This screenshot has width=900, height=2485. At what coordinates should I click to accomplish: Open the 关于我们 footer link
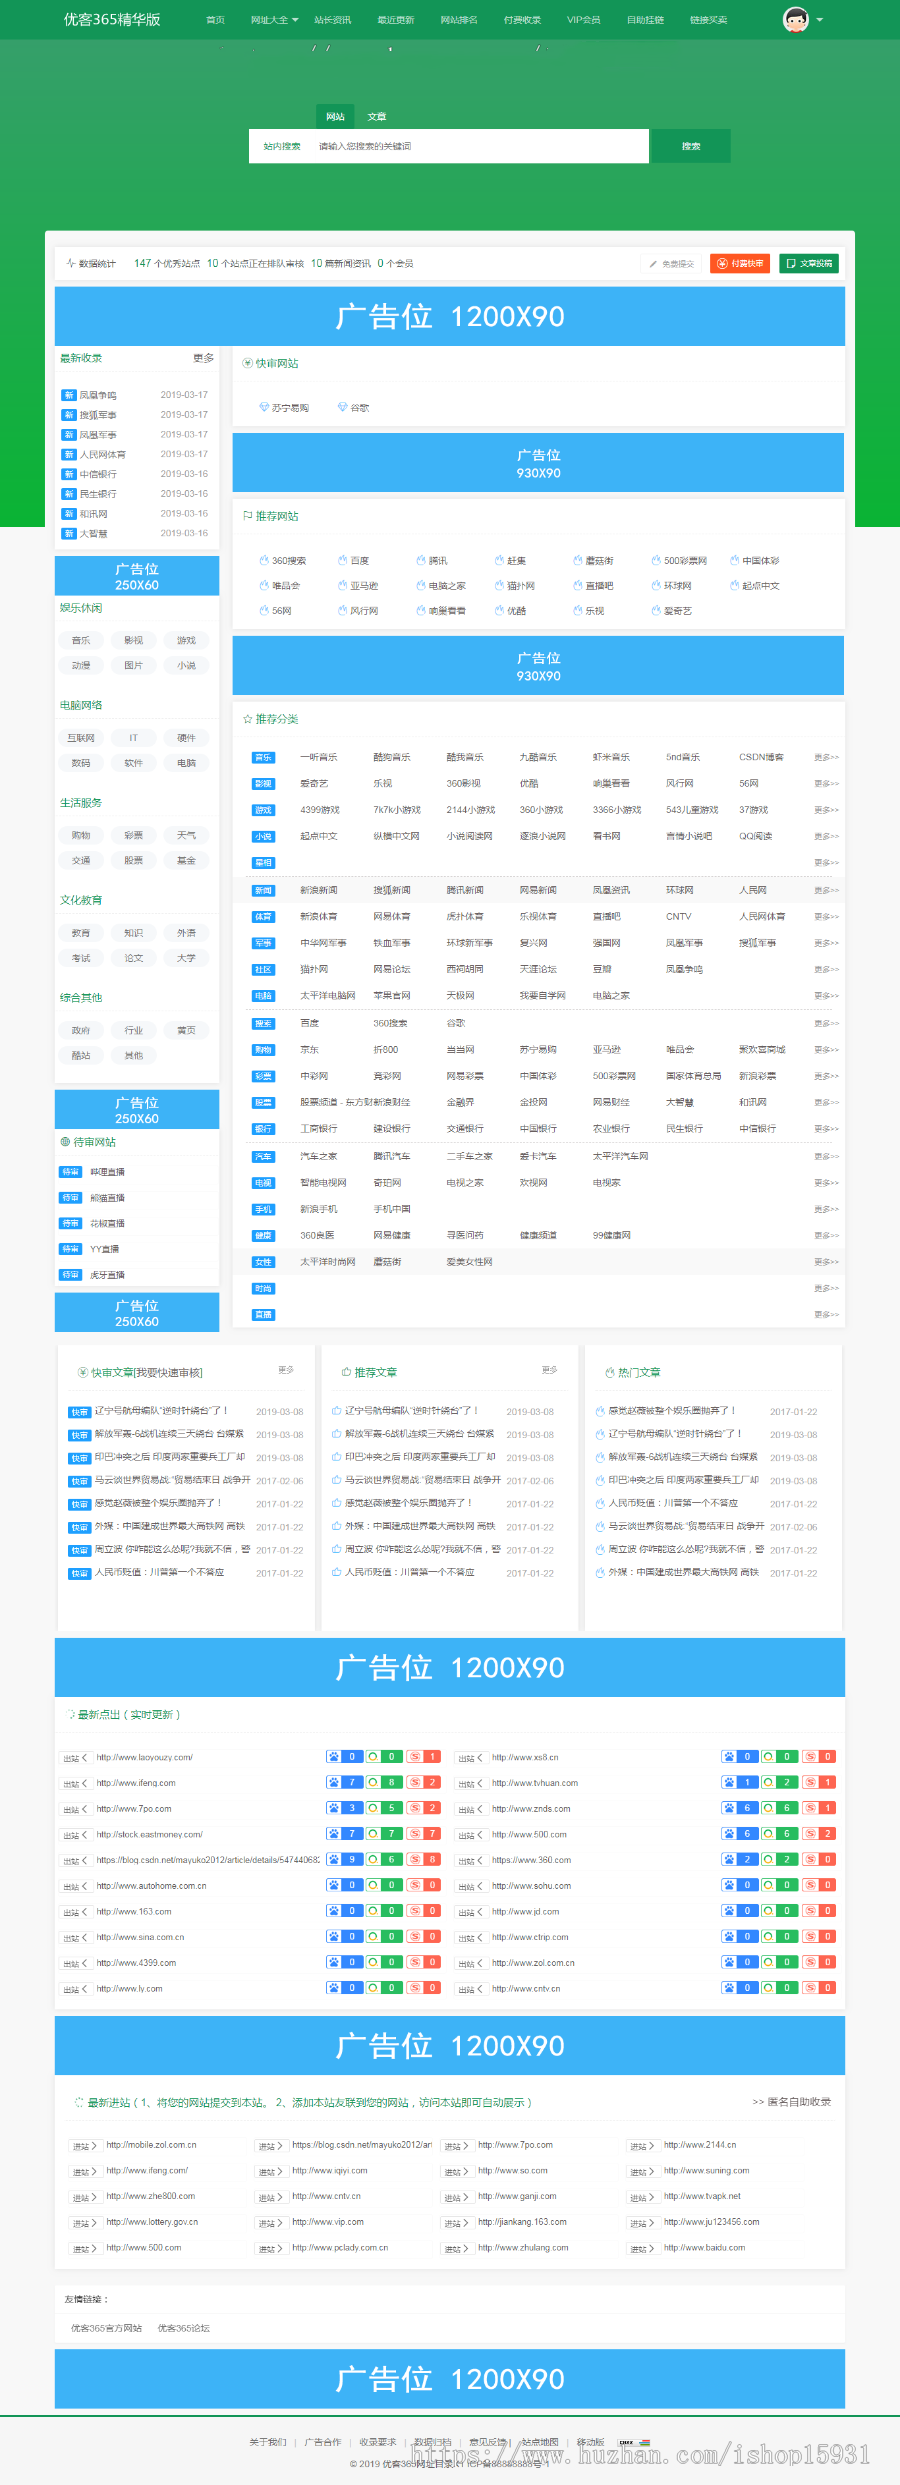point(267,2442)
